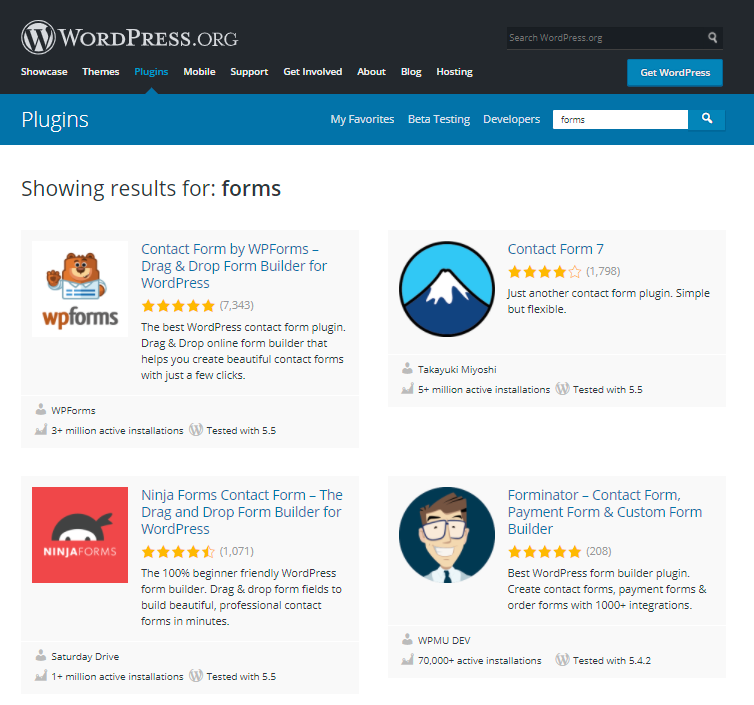
Task: Click the plugin search field containing 'forms'
Action: tap(620, 119)
